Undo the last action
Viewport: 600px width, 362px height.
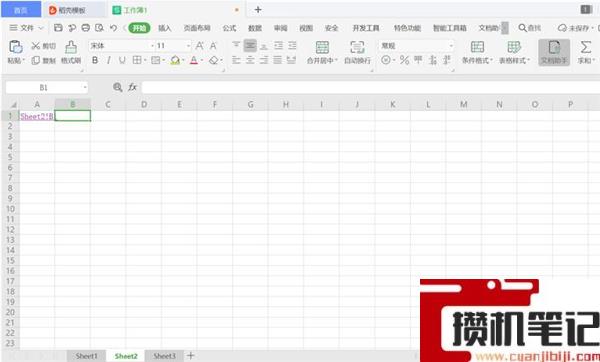pyautogui.click(x=113, y=28)
